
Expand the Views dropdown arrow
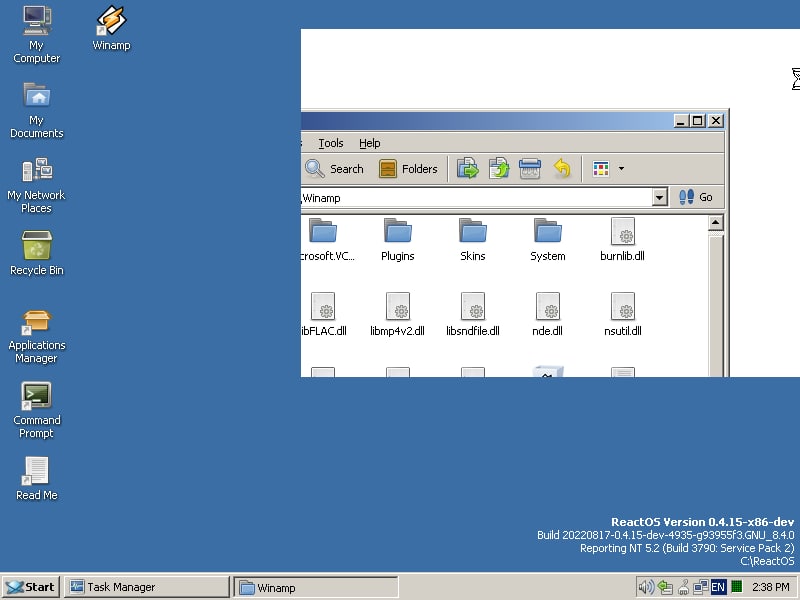[621, 169]
